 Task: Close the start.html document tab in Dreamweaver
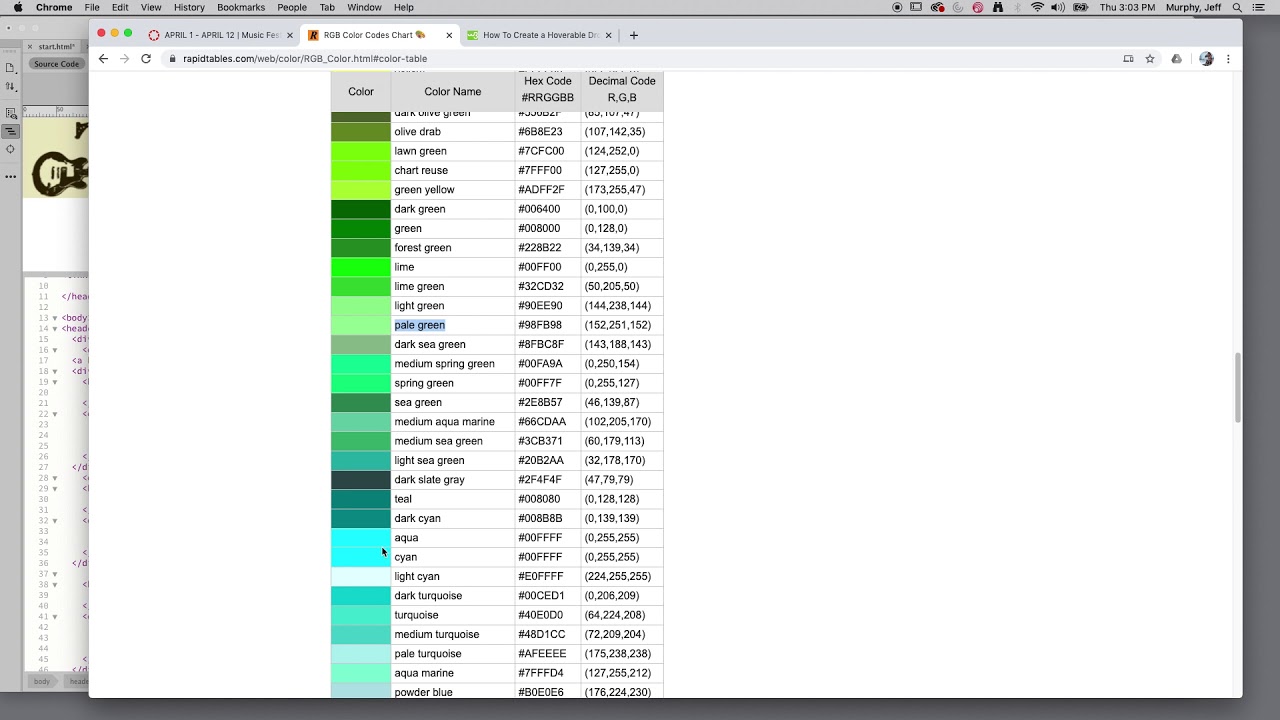[x=31, y=46]
